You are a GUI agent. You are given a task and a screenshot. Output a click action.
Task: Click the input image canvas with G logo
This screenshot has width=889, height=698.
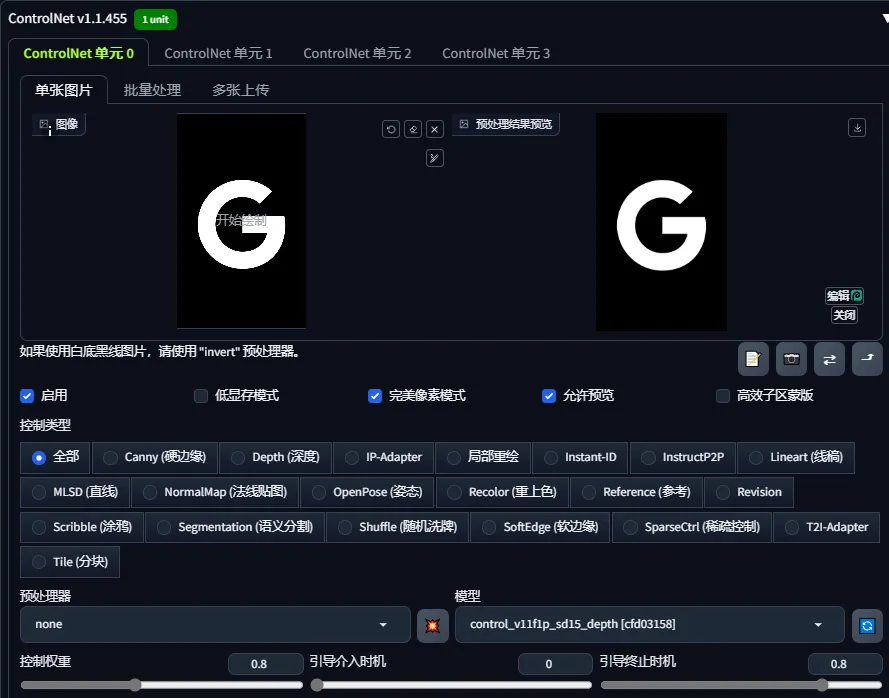pyautogui.click(x=242, y=221)
